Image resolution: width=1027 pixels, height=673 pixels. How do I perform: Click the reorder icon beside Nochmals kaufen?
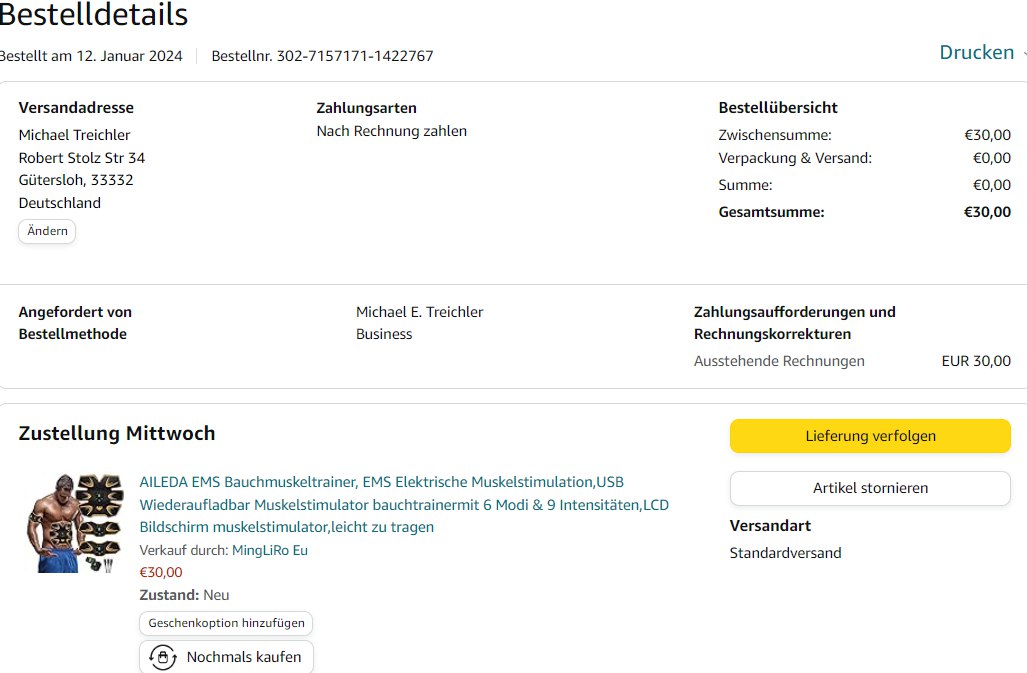pyautogui.click(x=162, y=657)
